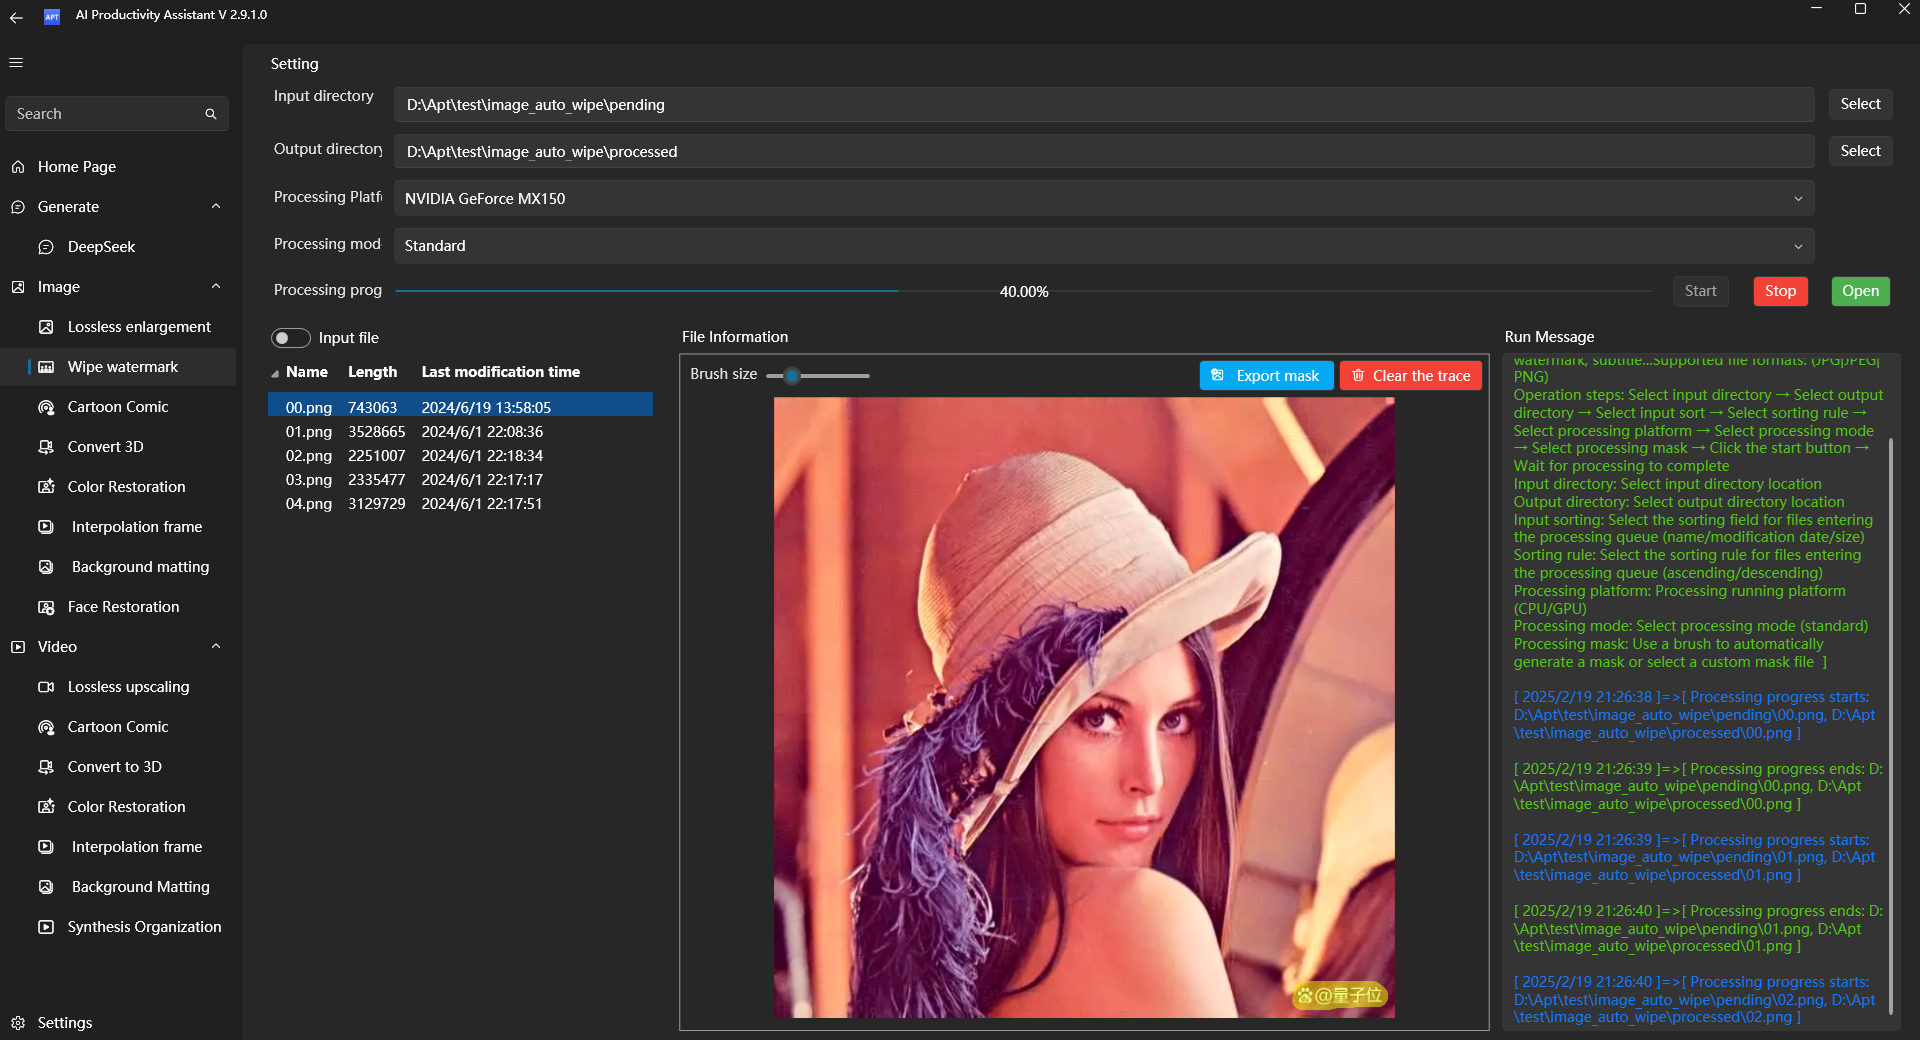
Task: Click the Settings gear icon
Action: [18, 1023]
